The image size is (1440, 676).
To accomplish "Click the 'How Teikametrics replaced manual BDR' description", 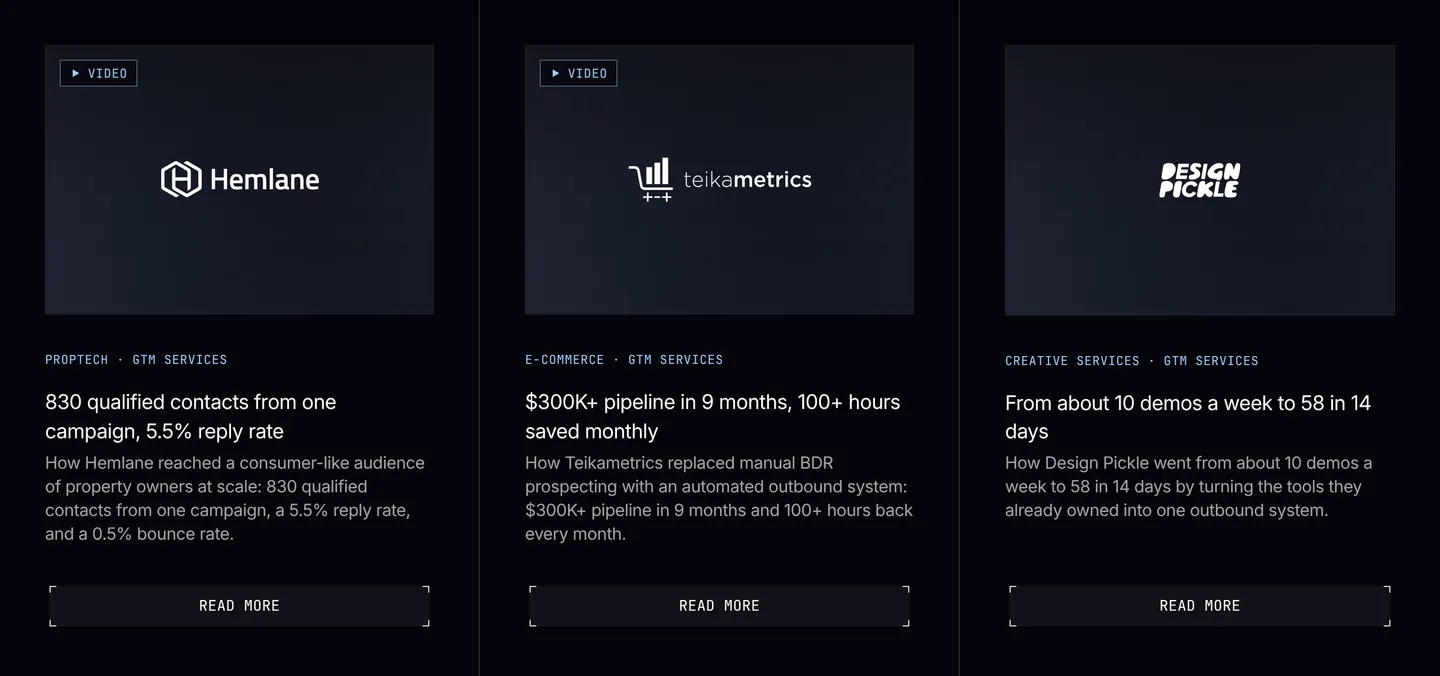I will pyautogui.click(x=719, y=498).
